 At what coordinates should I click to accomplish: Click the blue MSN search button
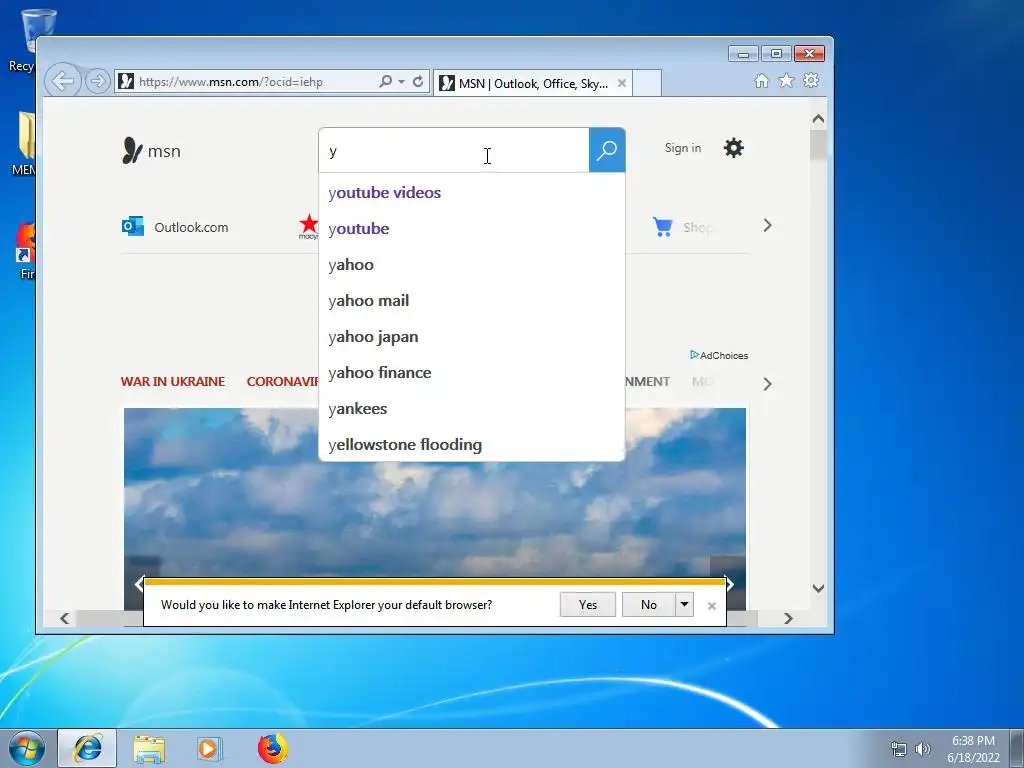click(x=607, y=151)
